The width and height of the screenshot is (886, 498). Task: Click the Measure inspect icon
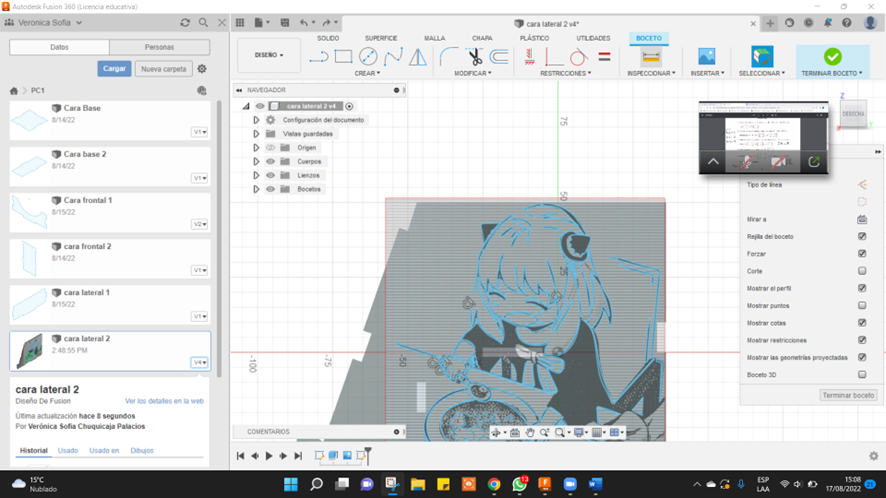[x=651, y=57]
